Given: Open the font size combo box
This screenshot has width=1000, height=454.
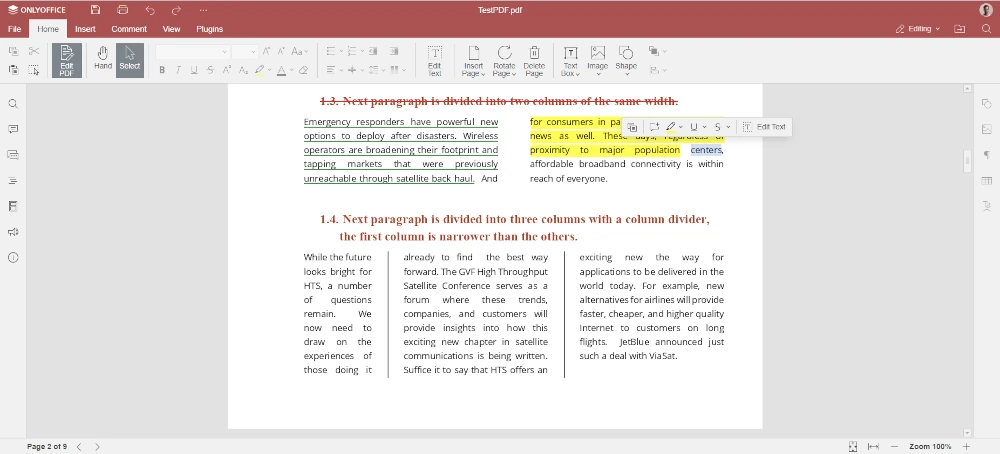Looking at the screenshot, I should pyautogui.click(x=244, y=52).
